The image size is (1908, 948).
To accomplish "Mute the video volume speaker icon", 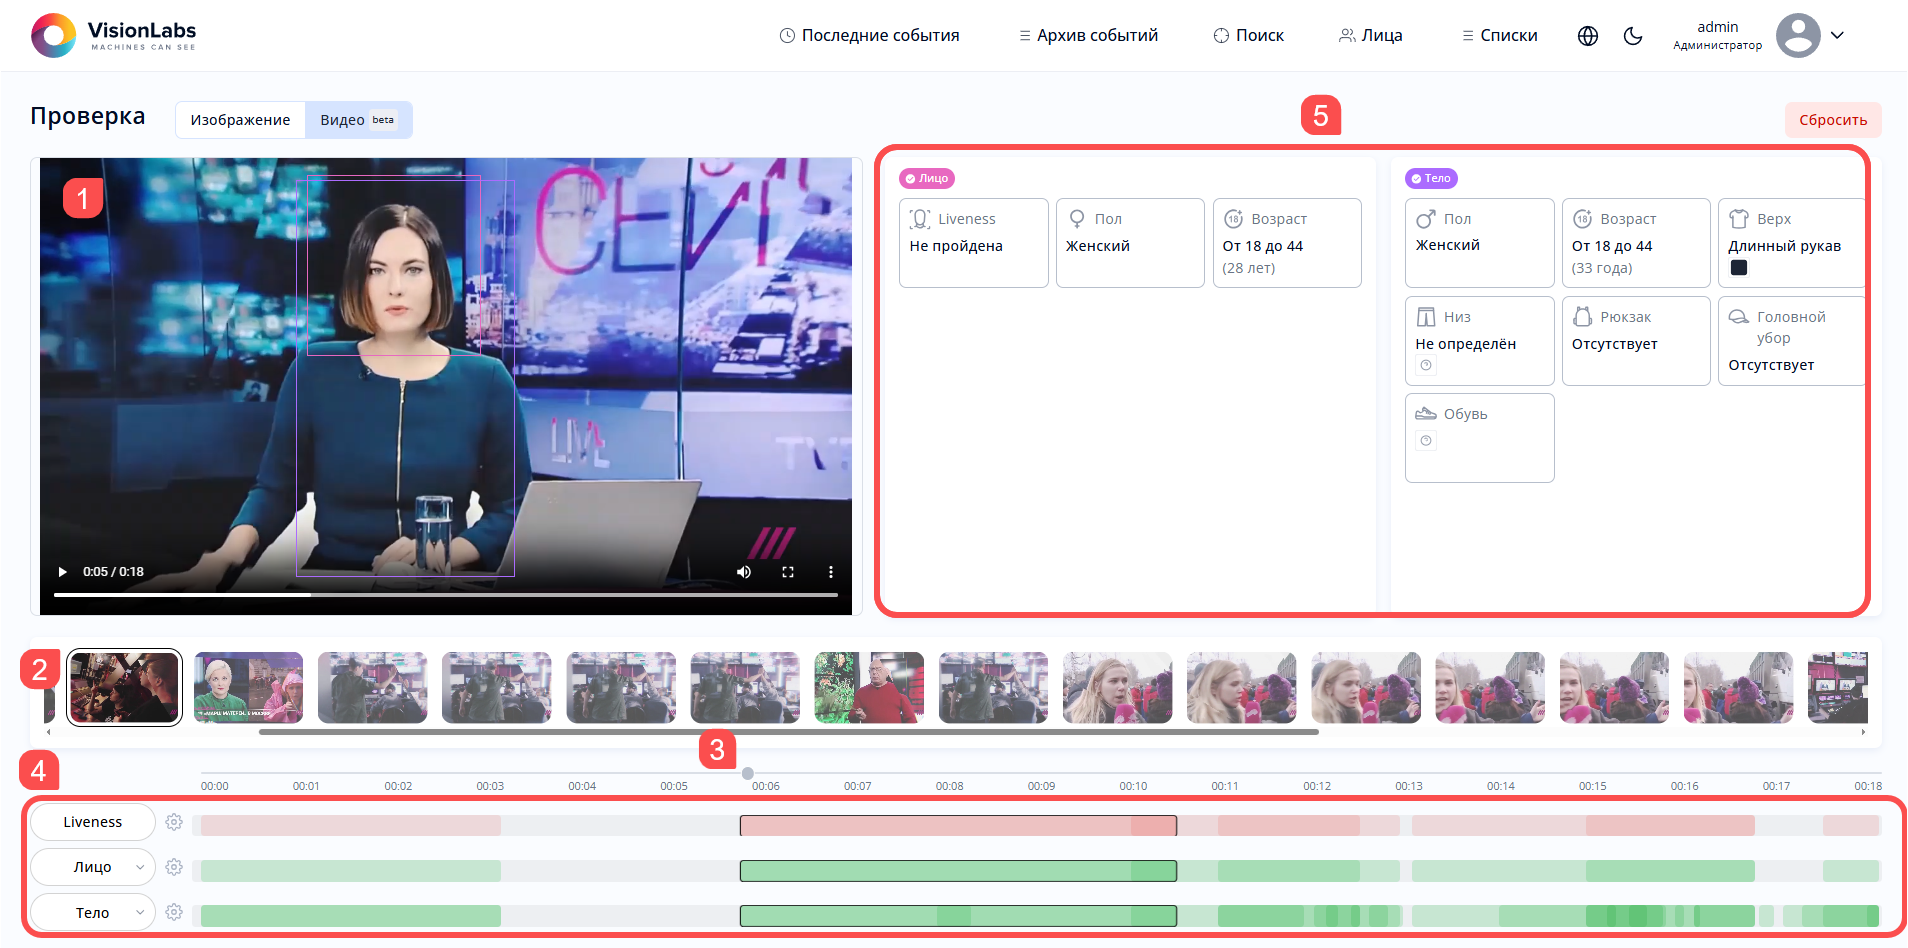I will point(744,572).
